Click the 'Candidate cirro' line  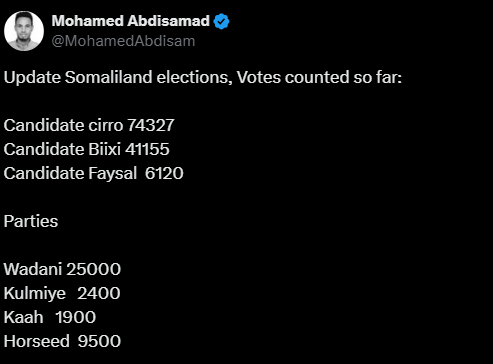click(x=89, y=125)
